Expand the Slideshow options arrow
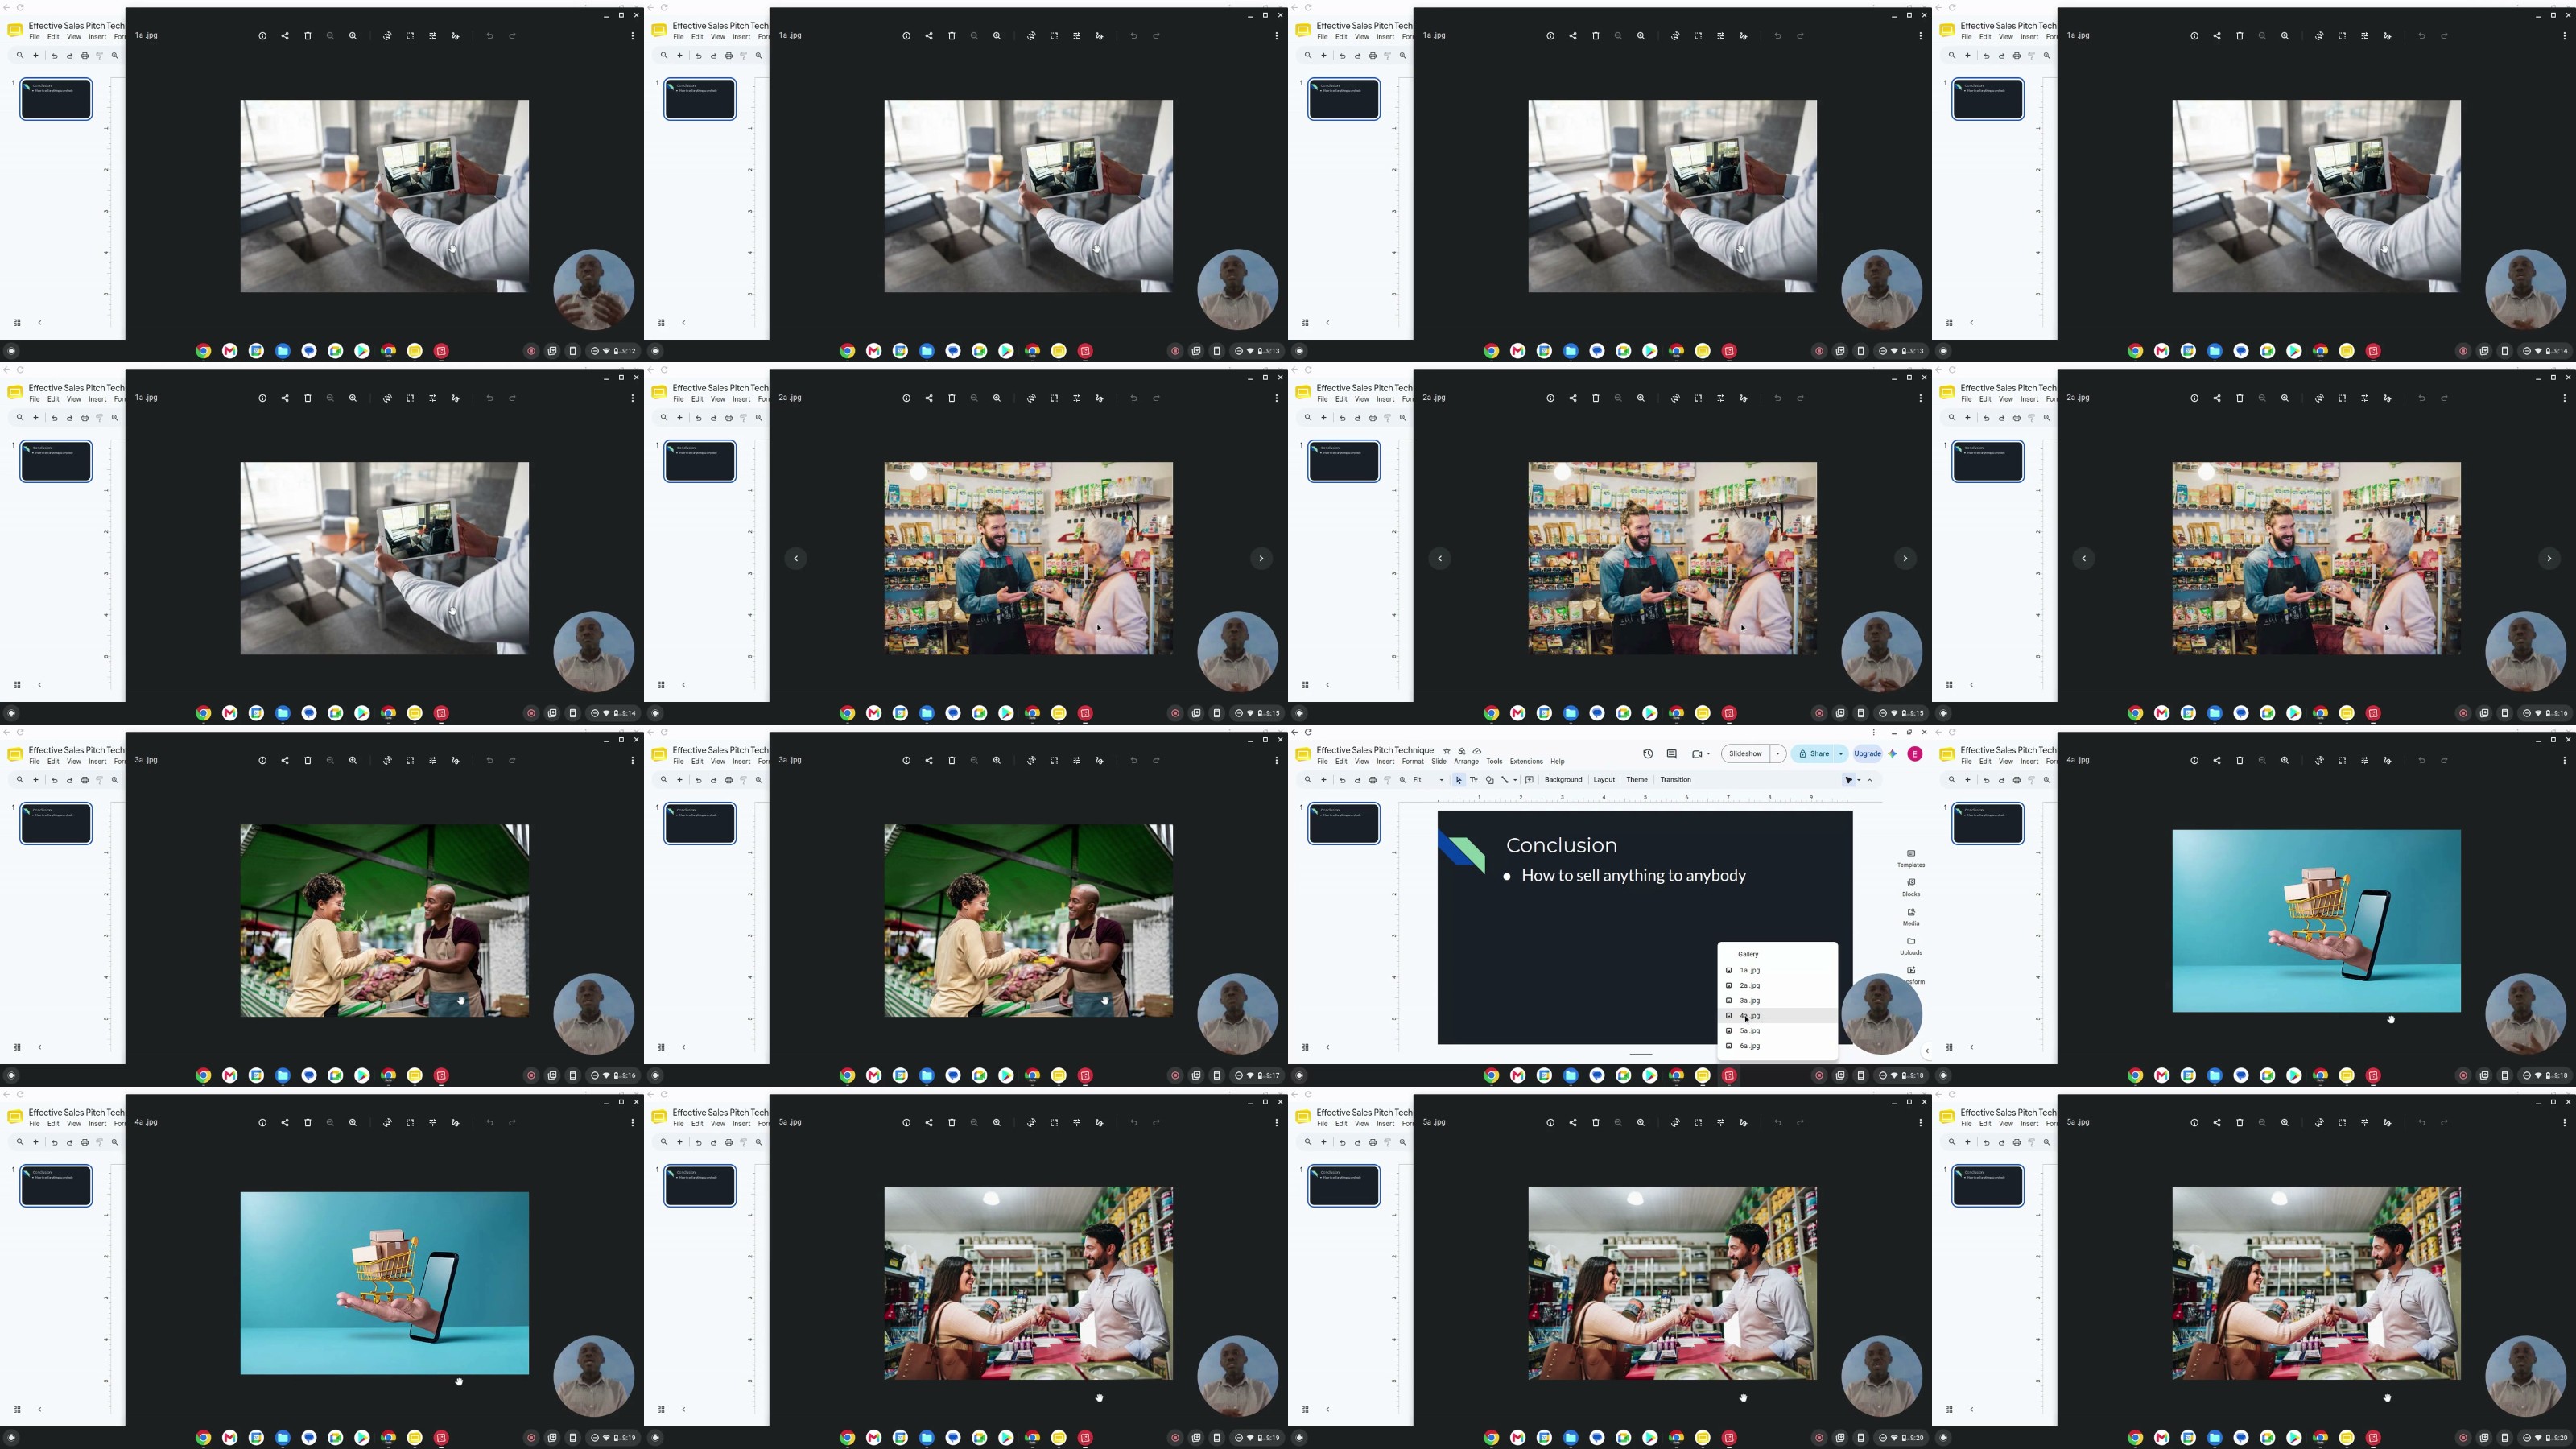This screenshot has width=2576, height=1449. click(1777, 754)
